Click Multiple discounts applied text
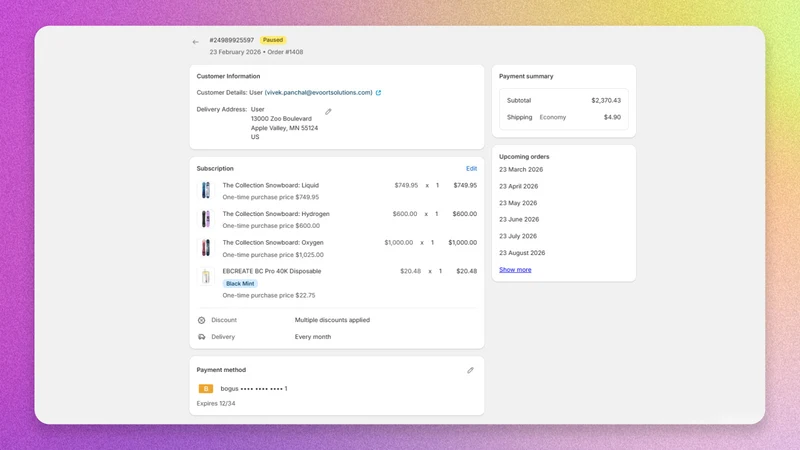 [332, 320]
